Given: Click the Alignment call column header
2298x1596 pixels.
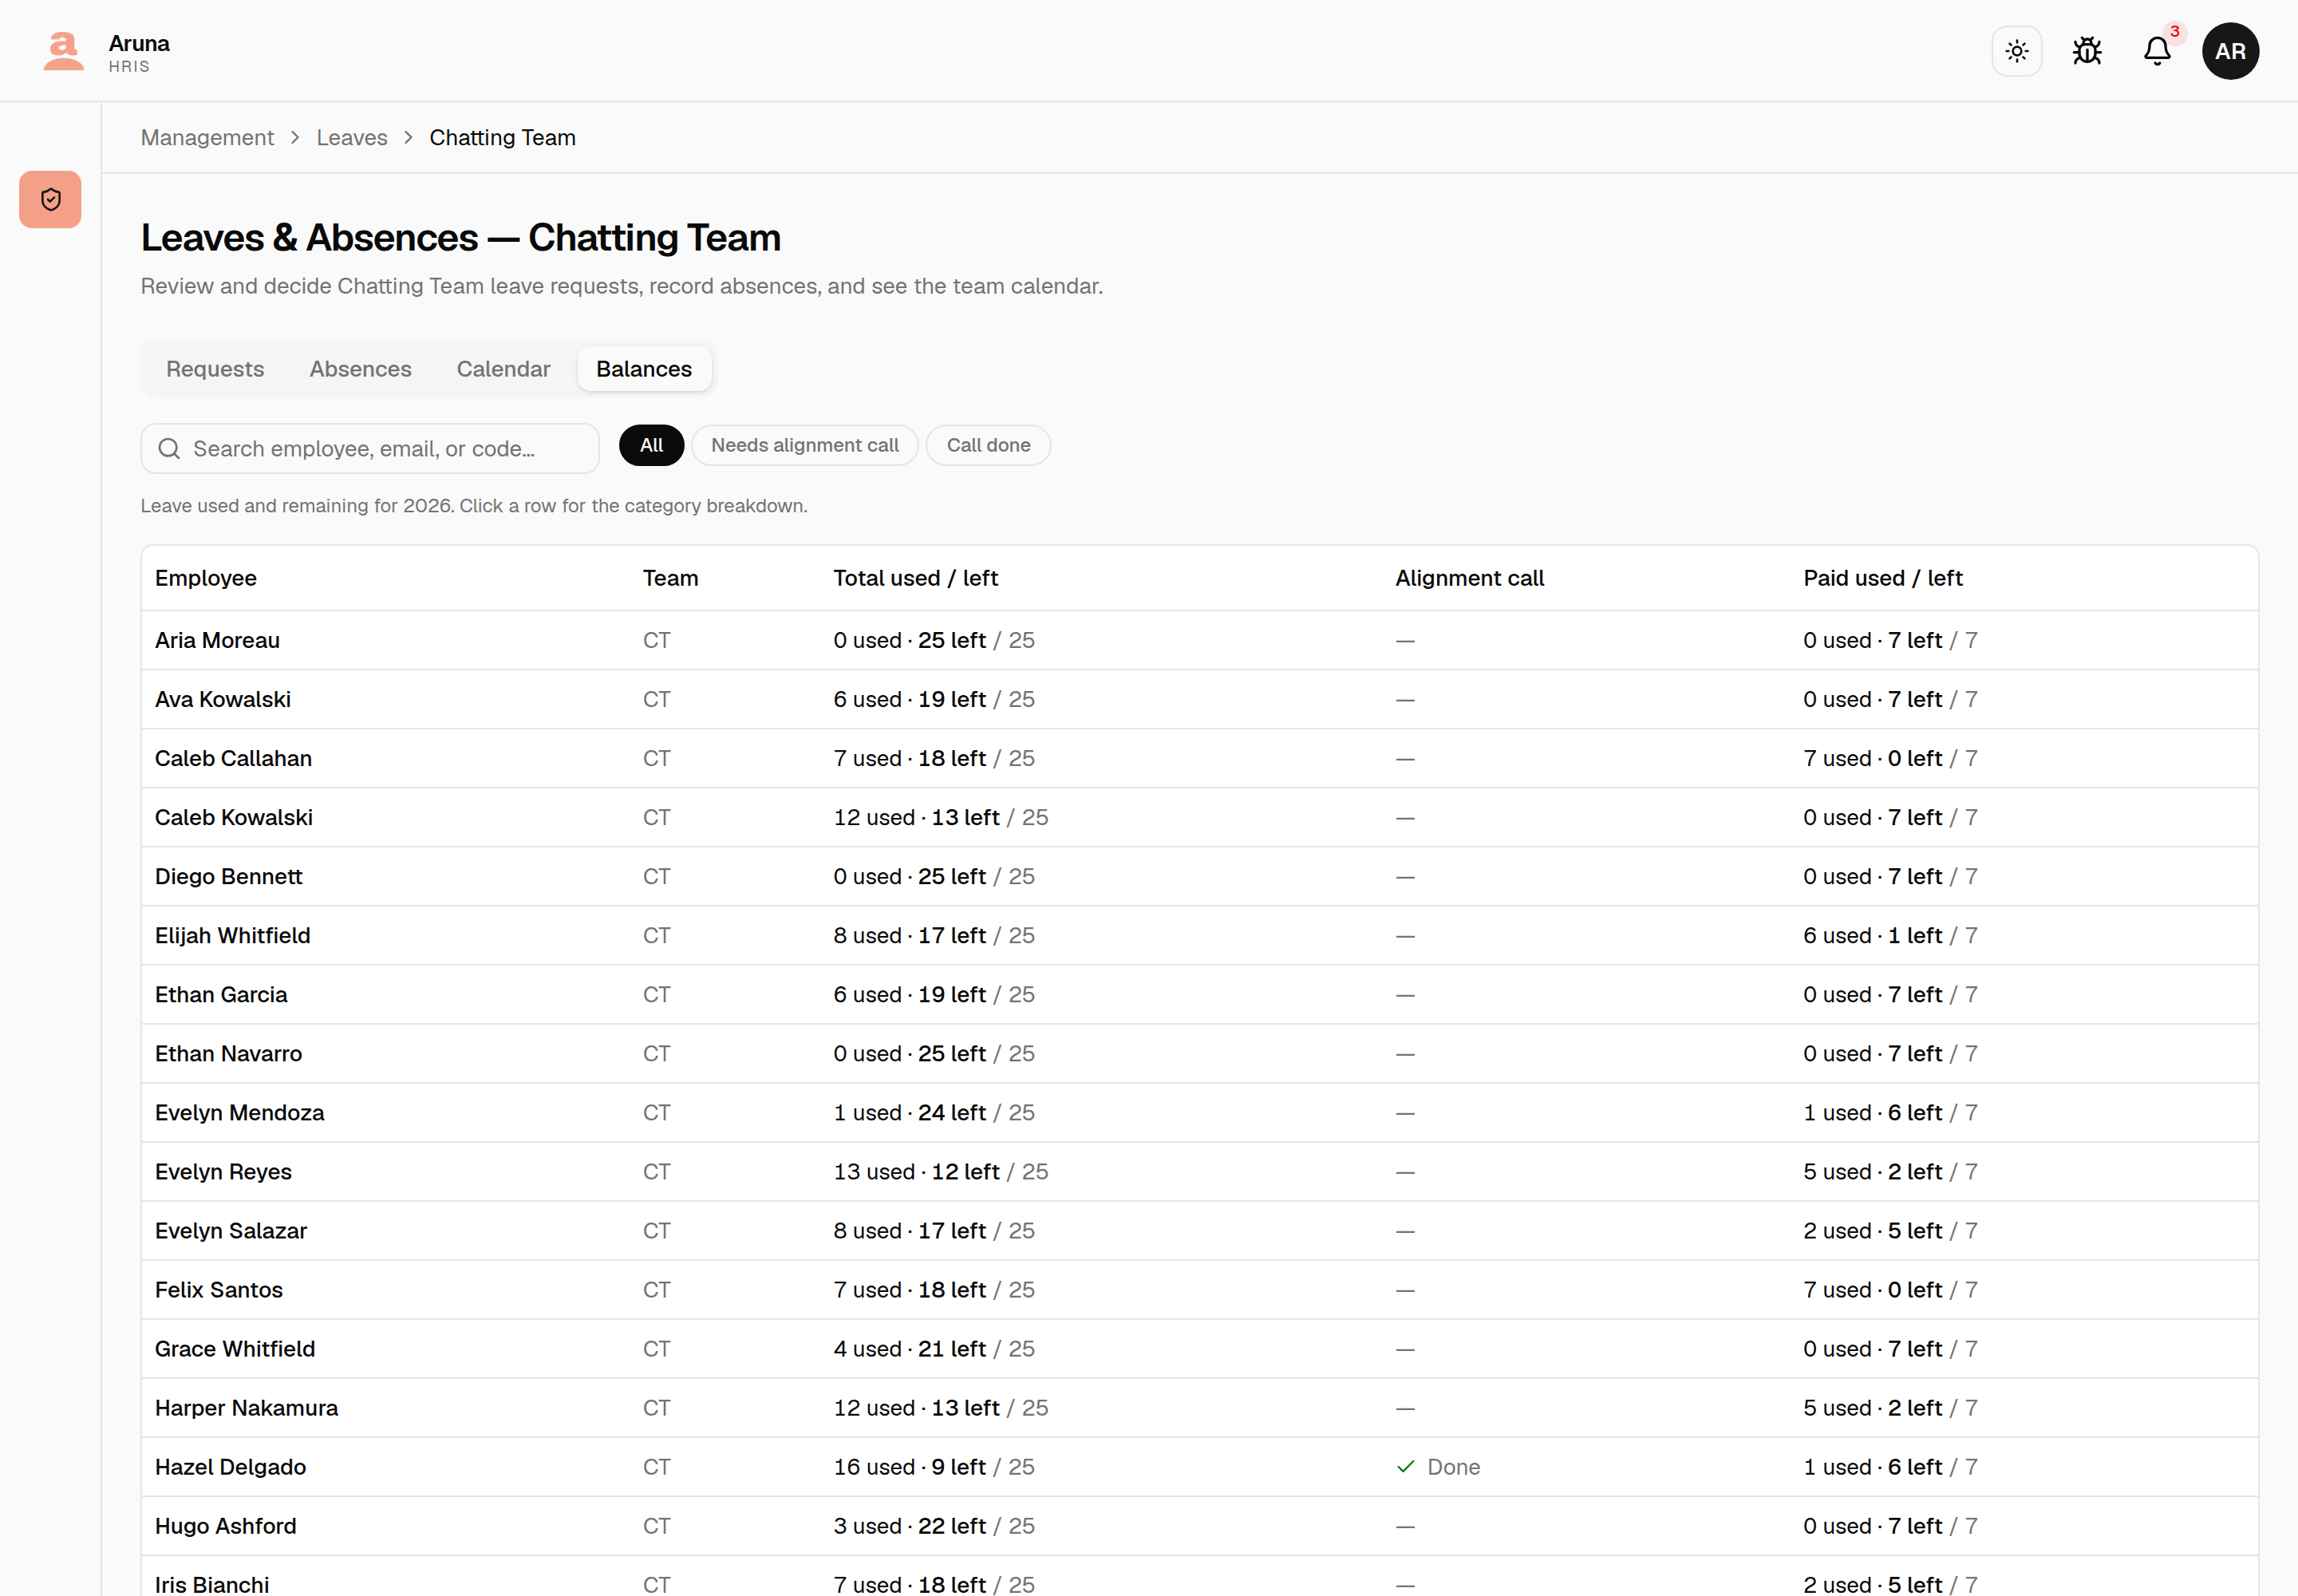Looking at the screenshot, I should coord(1469,578).
